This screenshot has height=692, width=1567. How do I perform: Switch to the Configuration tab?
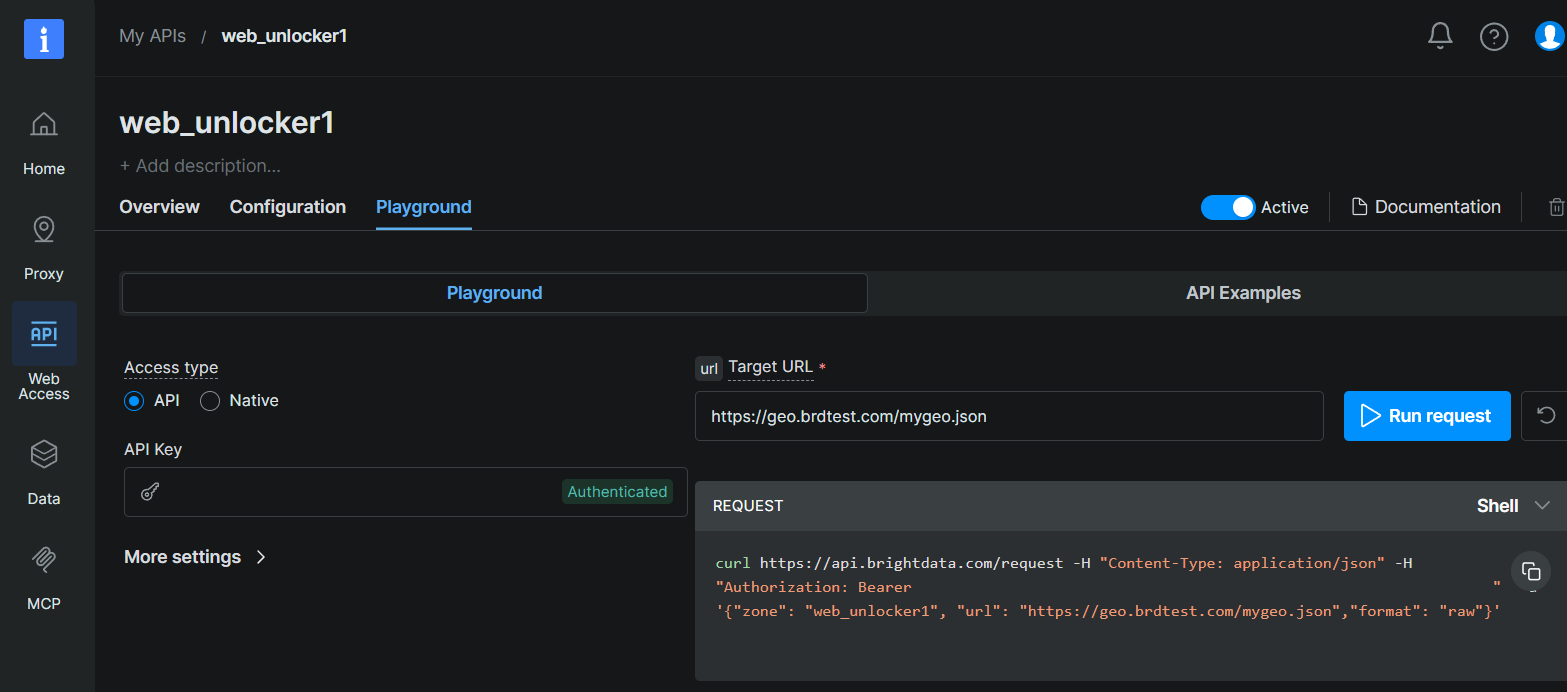click(287, 207)
